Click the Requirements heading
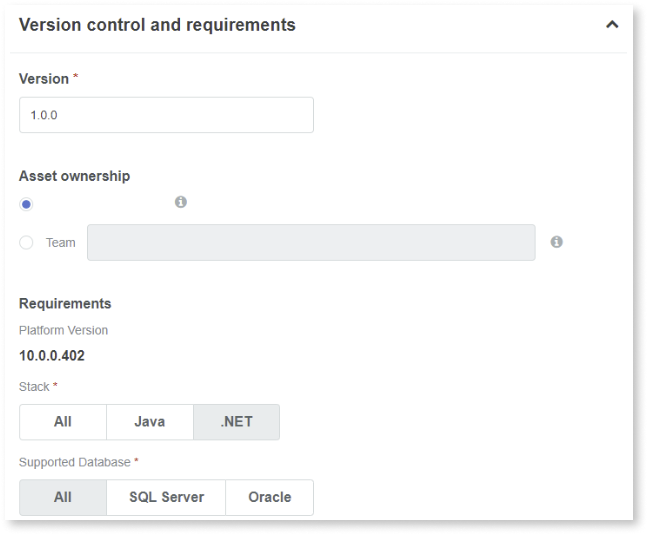The image size is (648, 535). 65,303
